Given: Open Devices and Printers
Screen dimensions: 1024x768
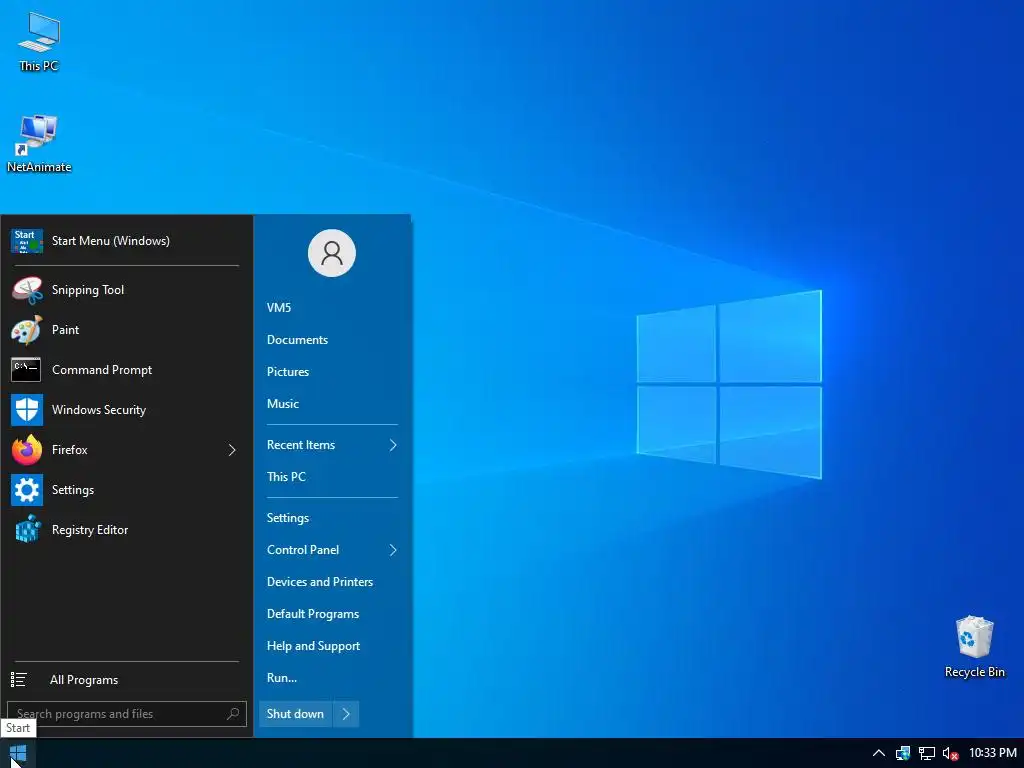Looking at the screenshot, I should coord(320,582).
